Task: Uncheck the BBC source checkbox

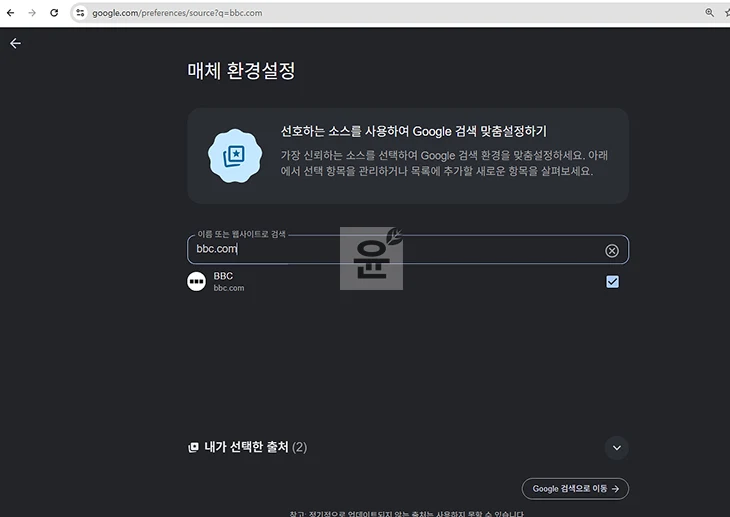Action: click(612, 282)
